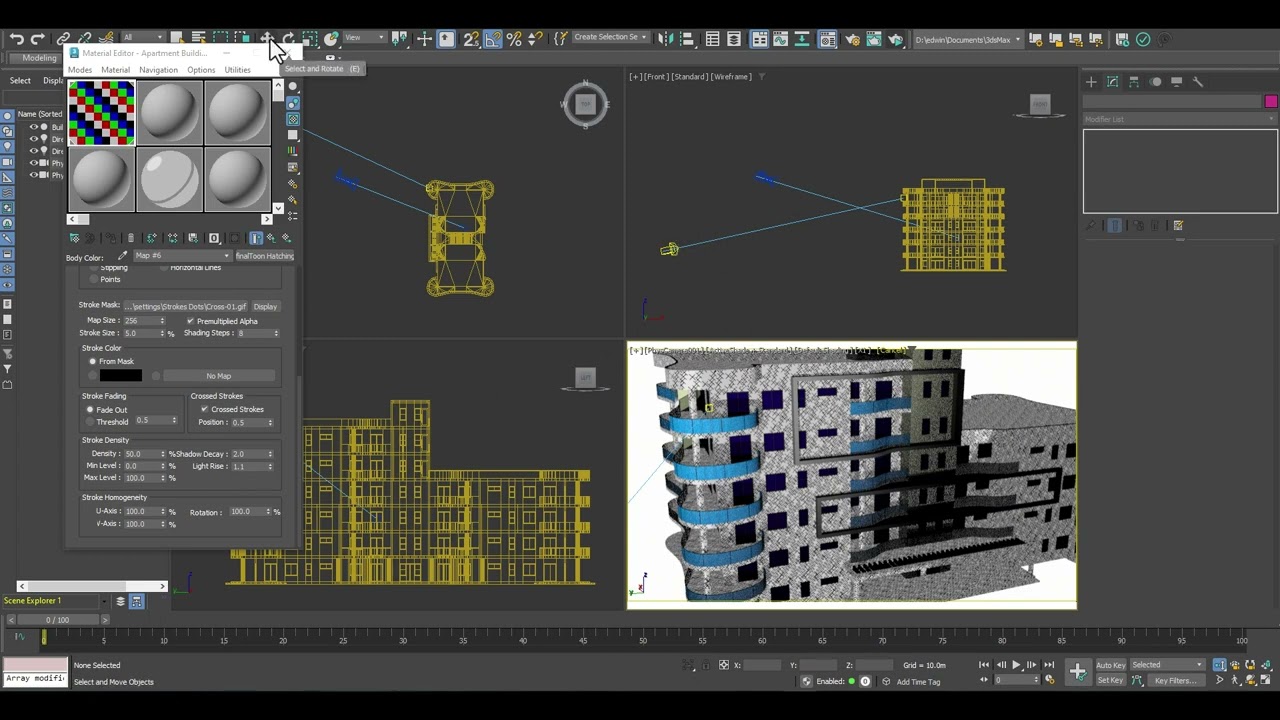
Task: Click the finalToon Hatching type button
Action: coord(264,256)
